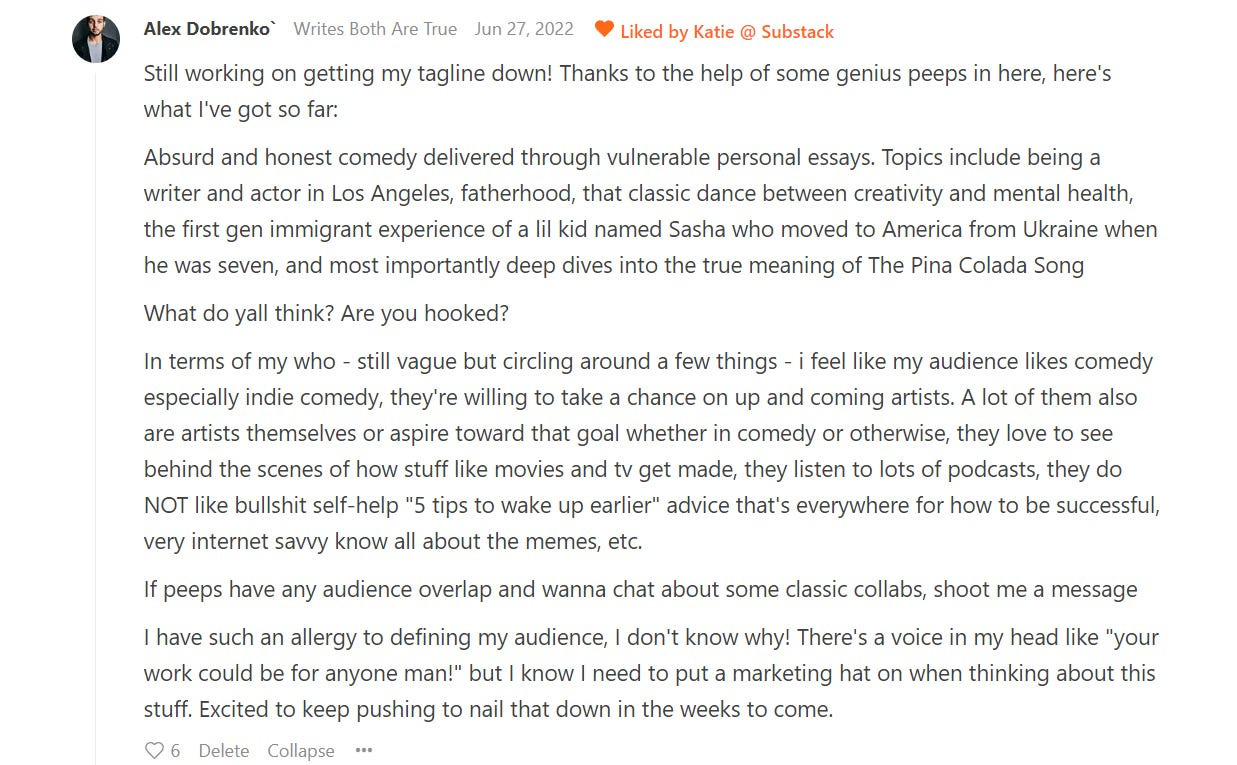Click the Alex Dobrenko author name
Screen dimensions: 1237x765
pyautogui.click(x=209, y=29)
